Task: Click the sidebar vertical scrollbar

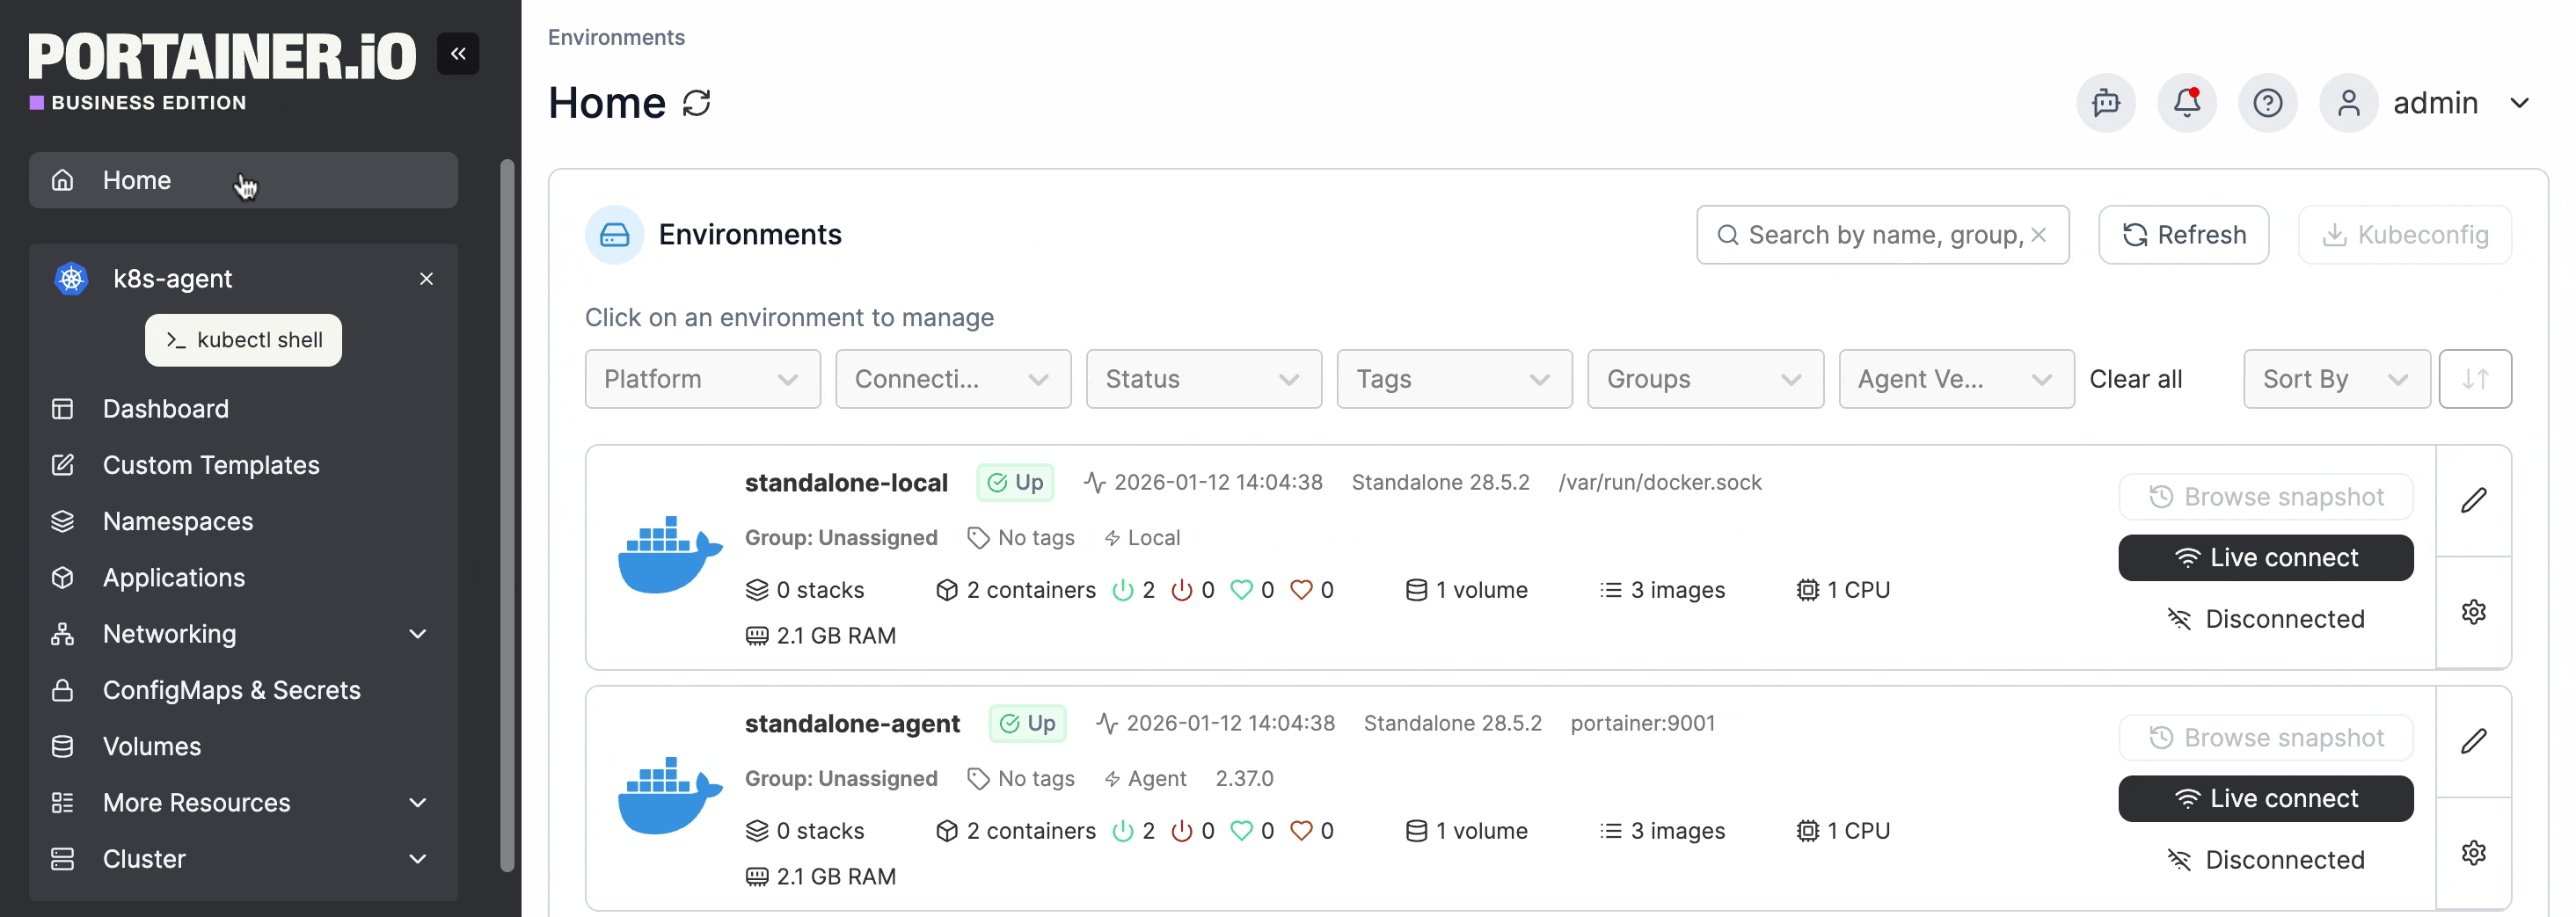Action: tap(507, 515)
